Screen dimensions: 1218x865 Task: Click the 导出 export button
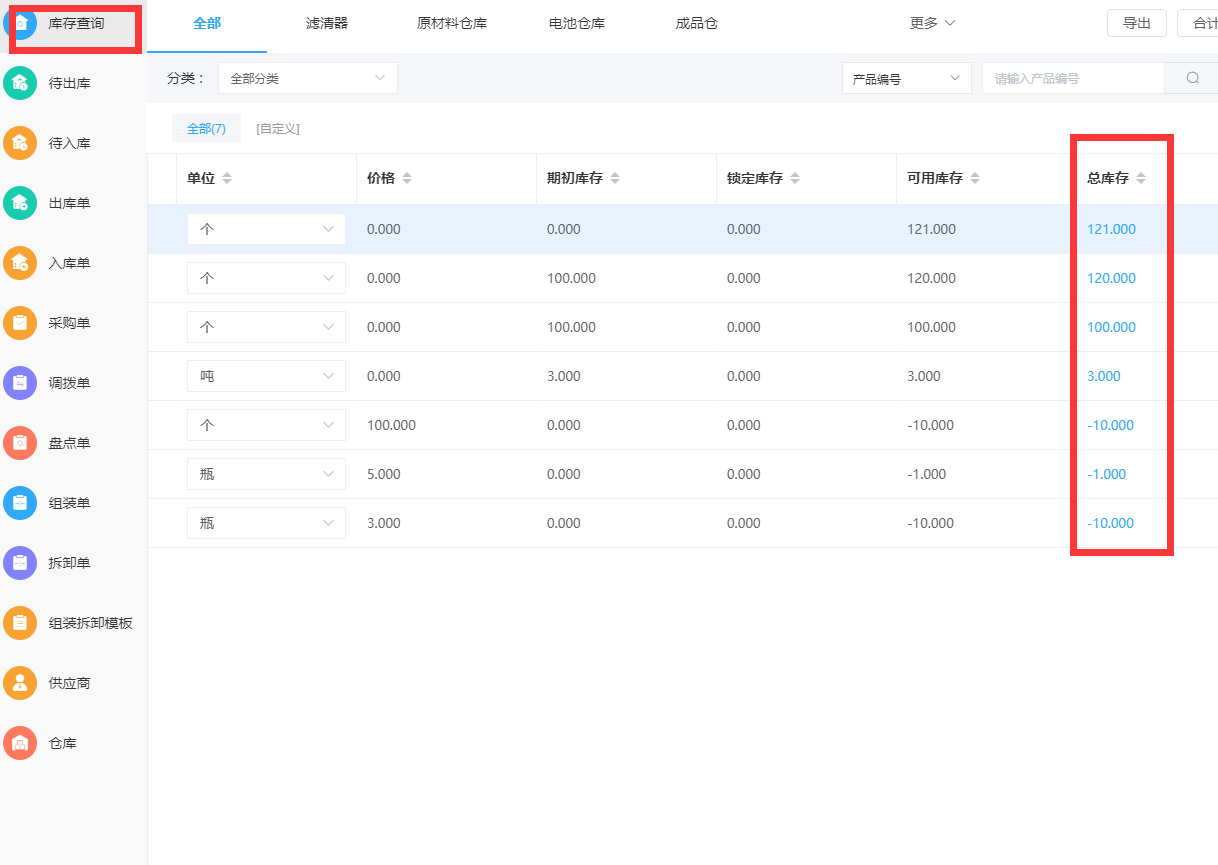[1137, 23]
